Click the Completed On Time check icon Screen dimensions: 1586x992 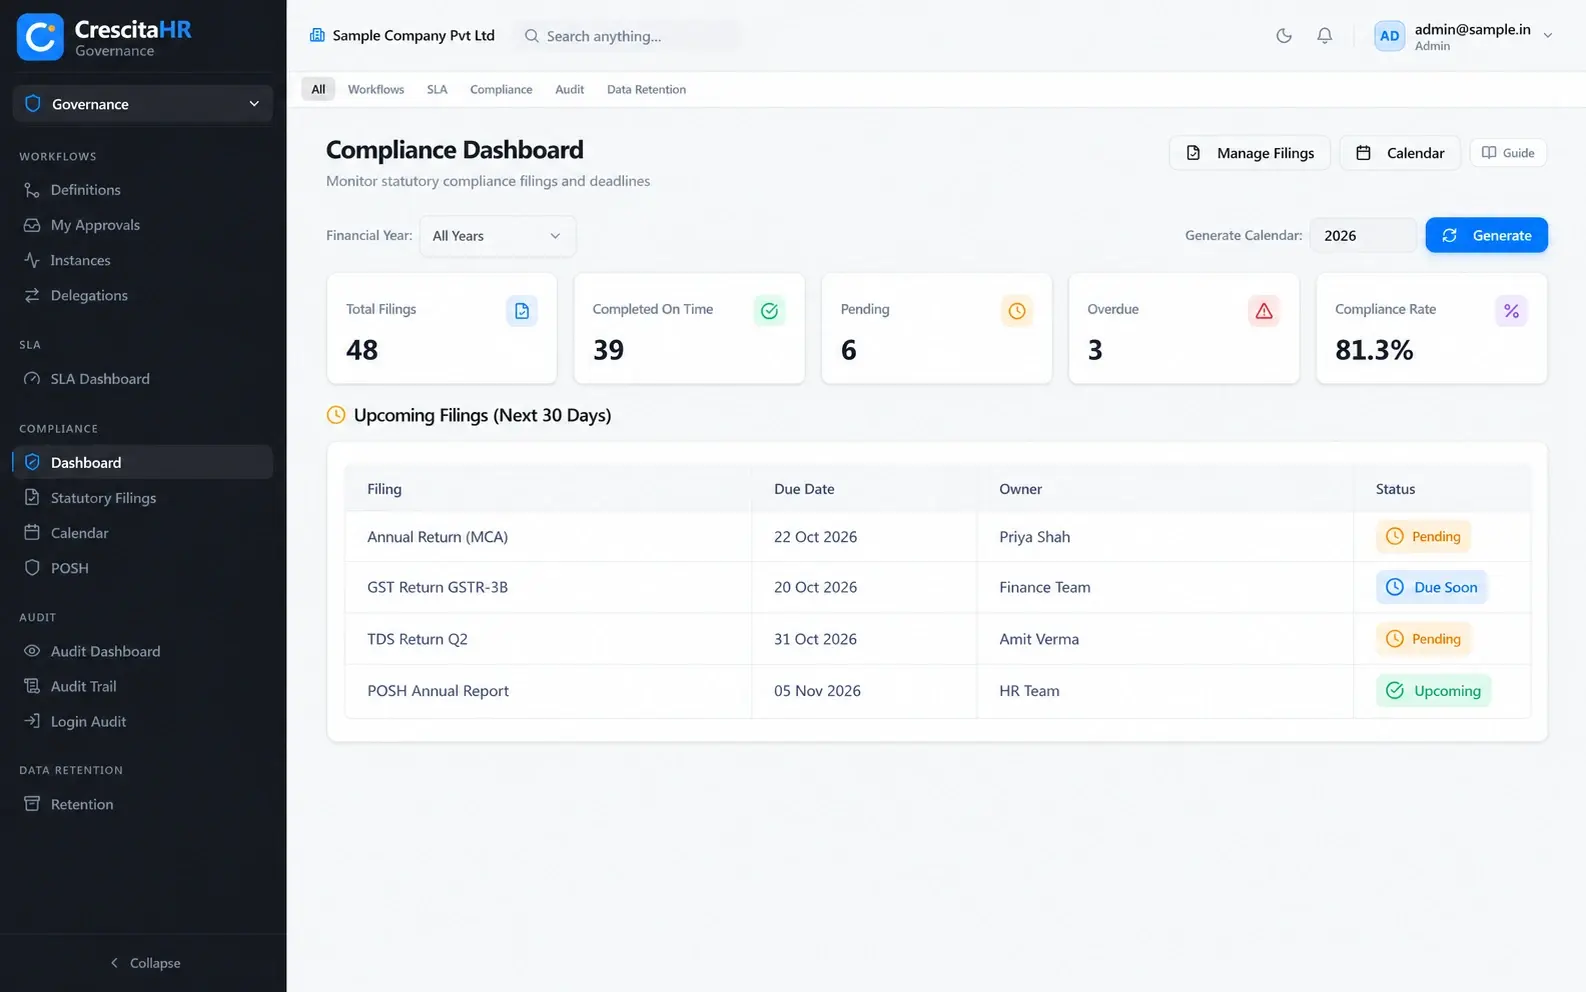pos(769,311)
